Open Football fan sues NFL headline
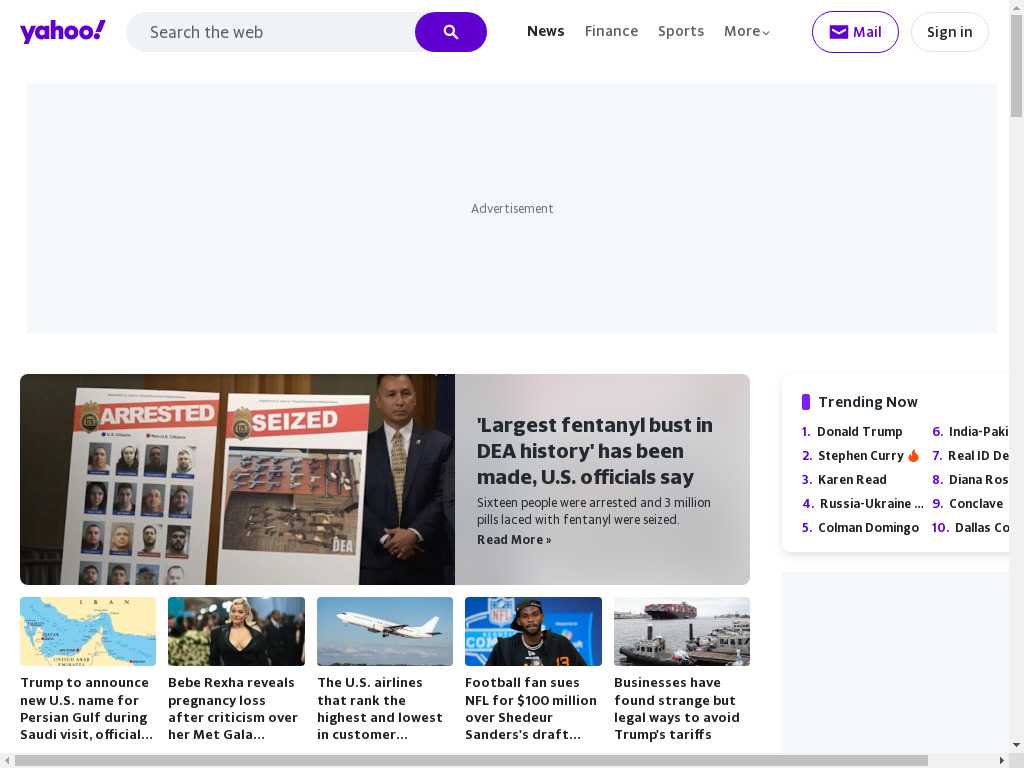This screenshot has width=1024, height=768. point(531,709)
